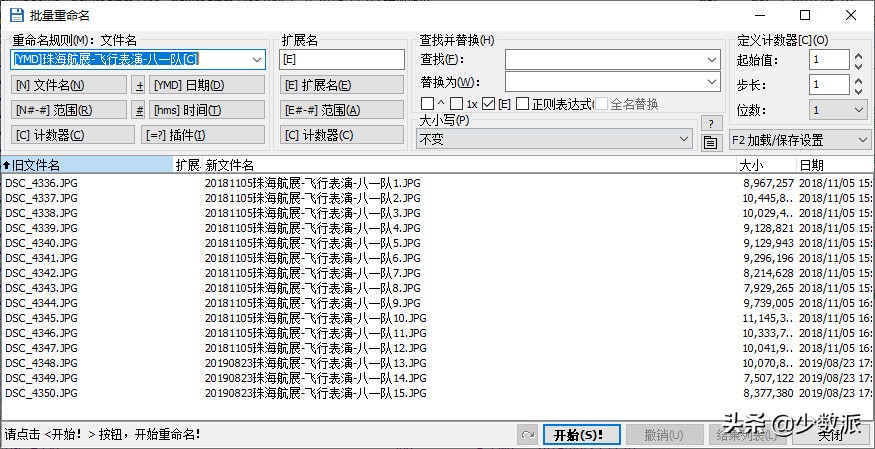This screenshot has height=449, width=875.
Task: Open help with the ? button
Action: (711, 124)
